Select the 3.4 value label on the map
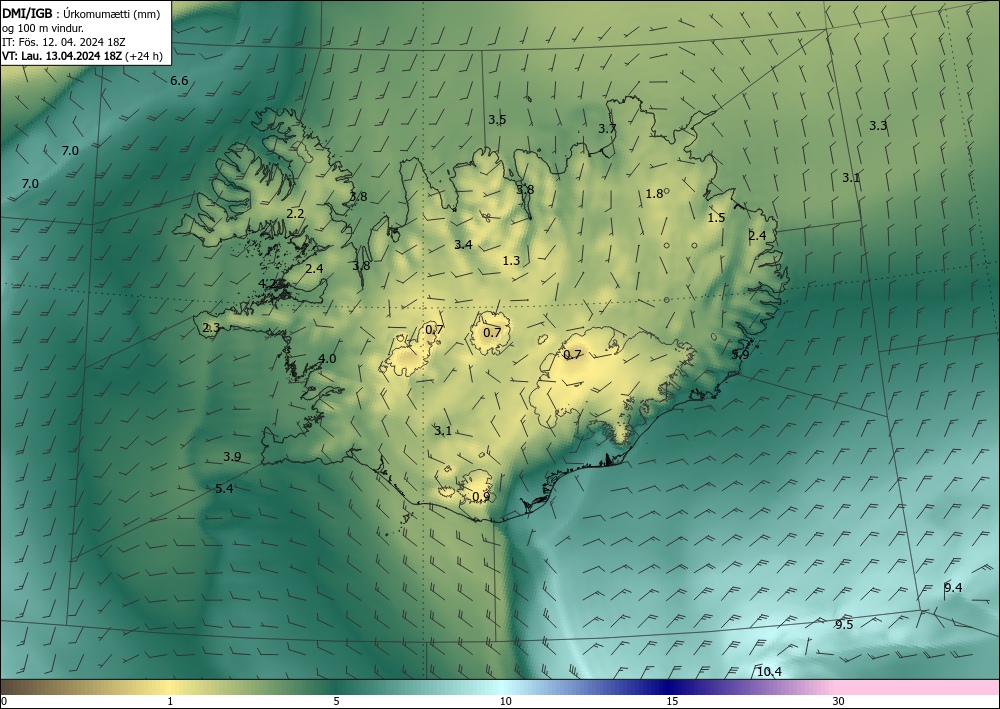 tap(463, 244)
